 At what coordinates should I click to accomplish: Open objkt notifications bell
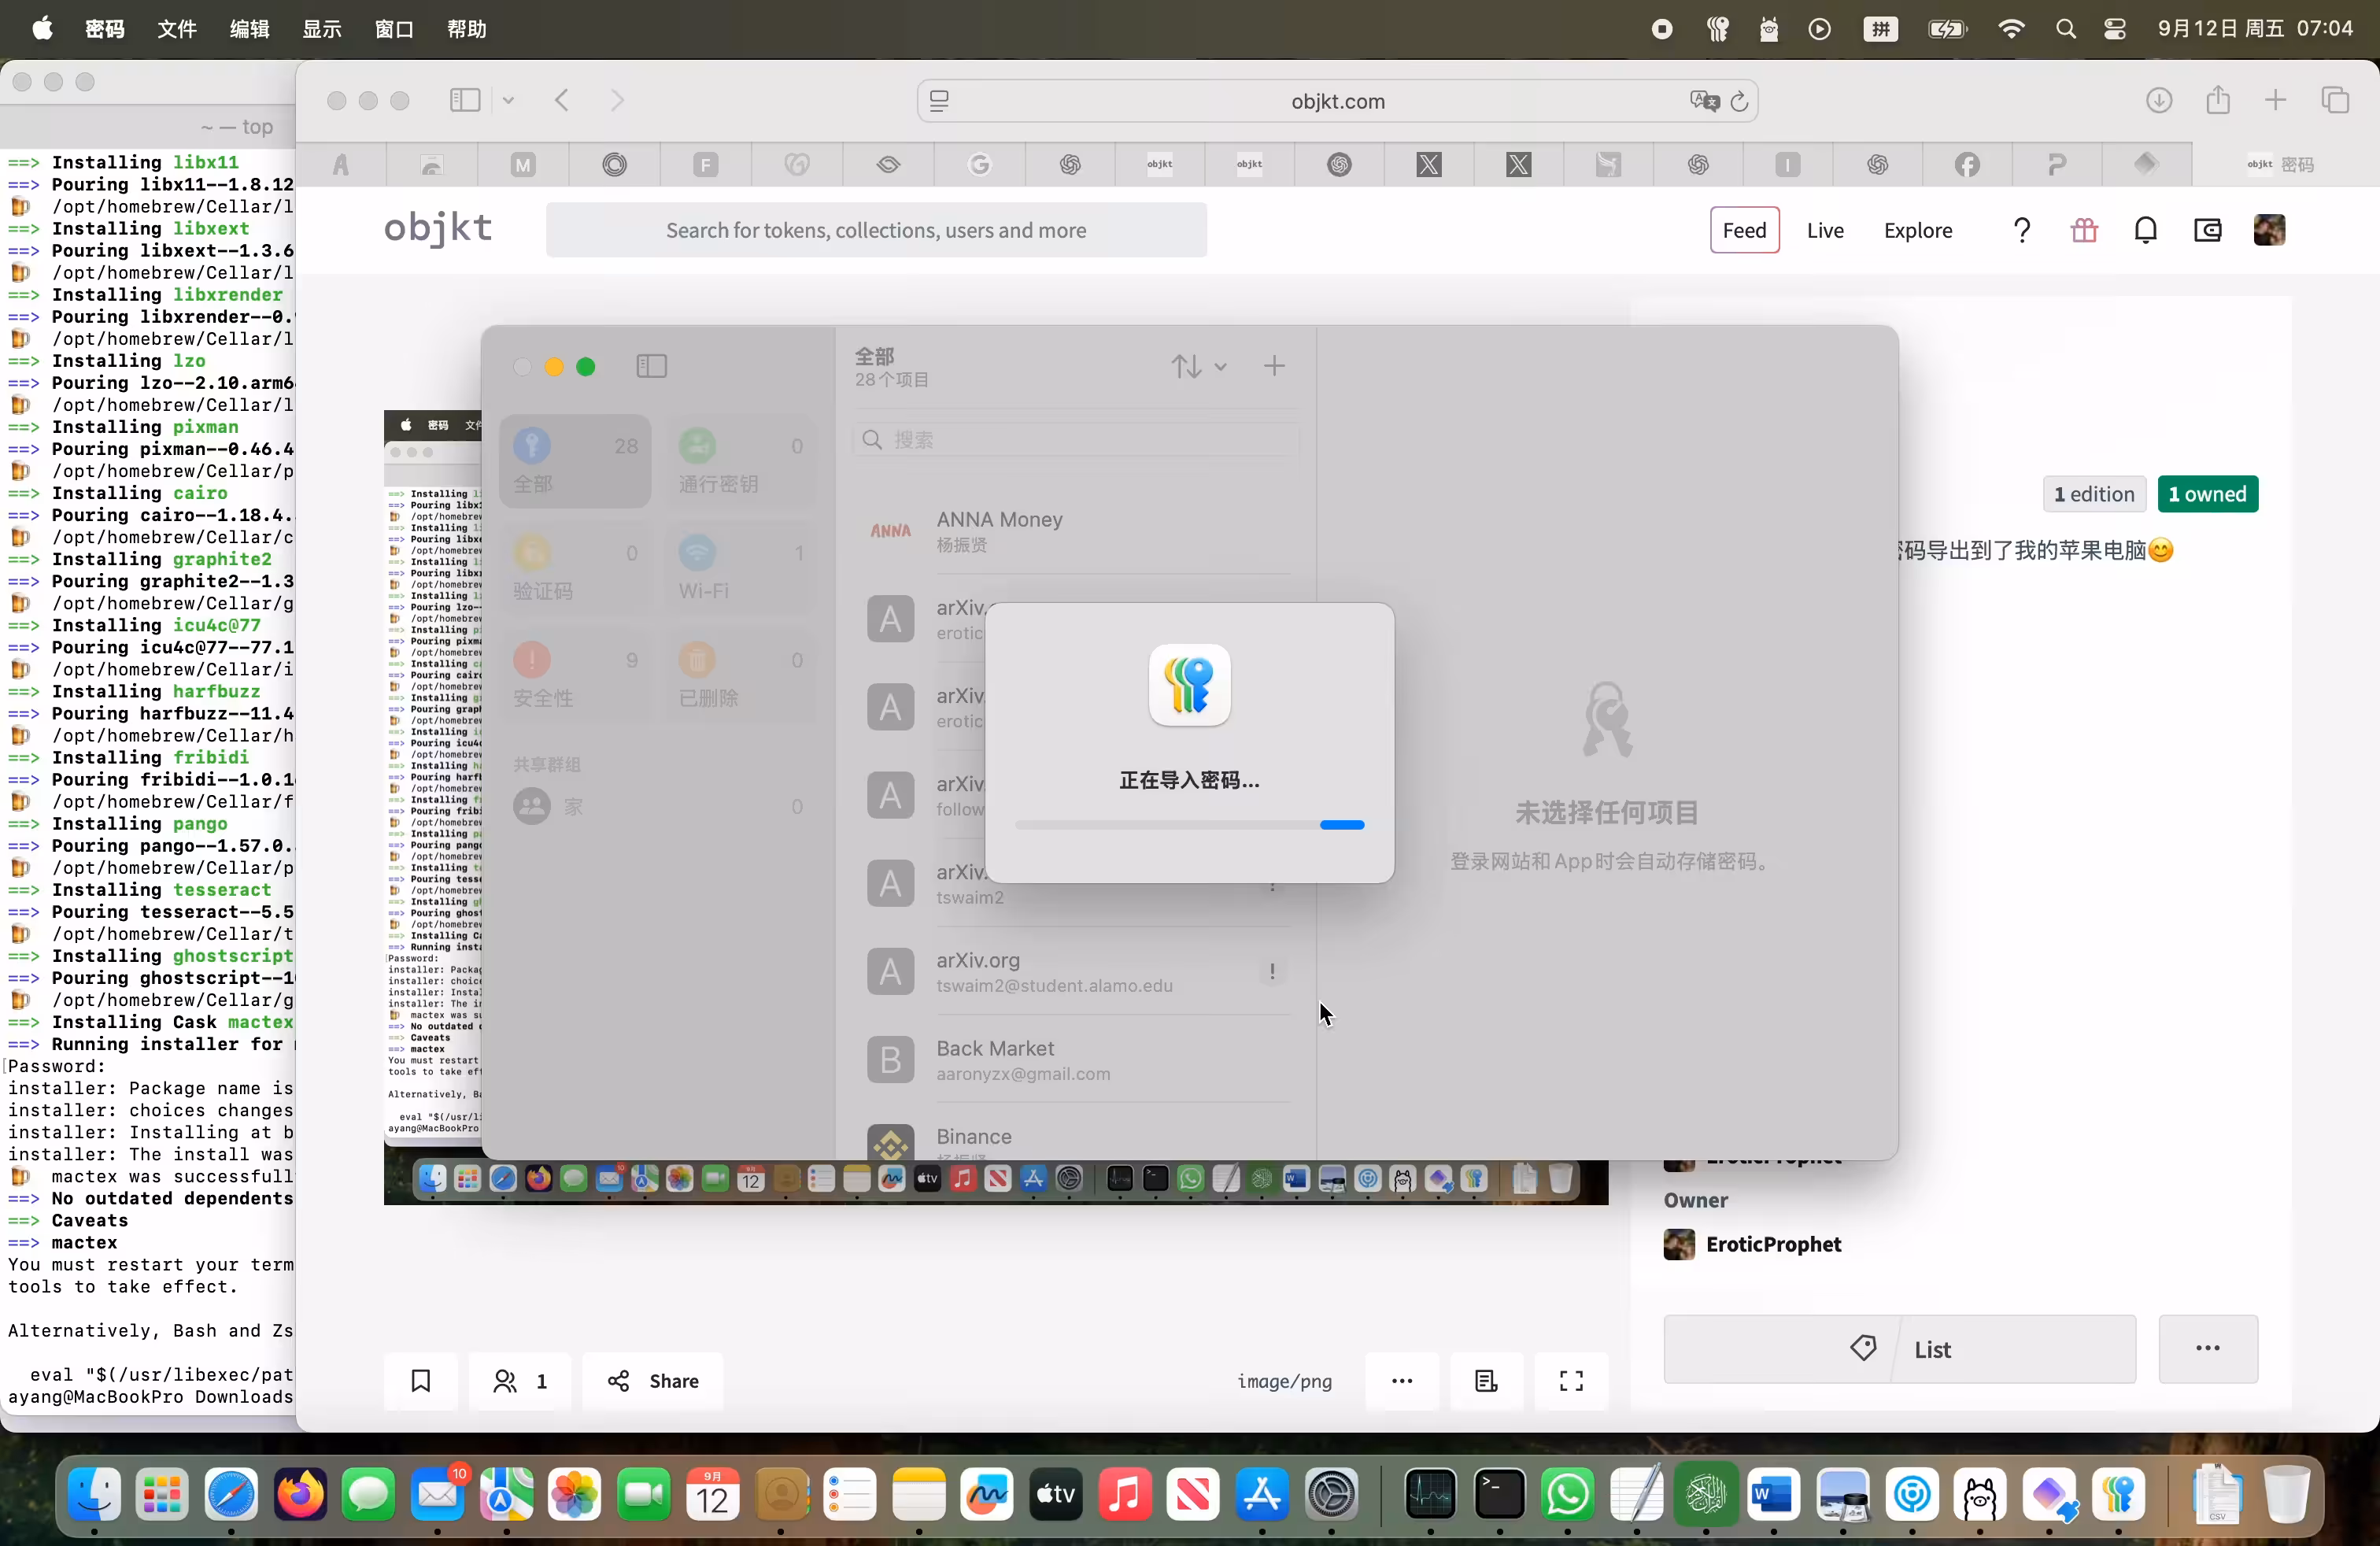(x=2145, y=230)
